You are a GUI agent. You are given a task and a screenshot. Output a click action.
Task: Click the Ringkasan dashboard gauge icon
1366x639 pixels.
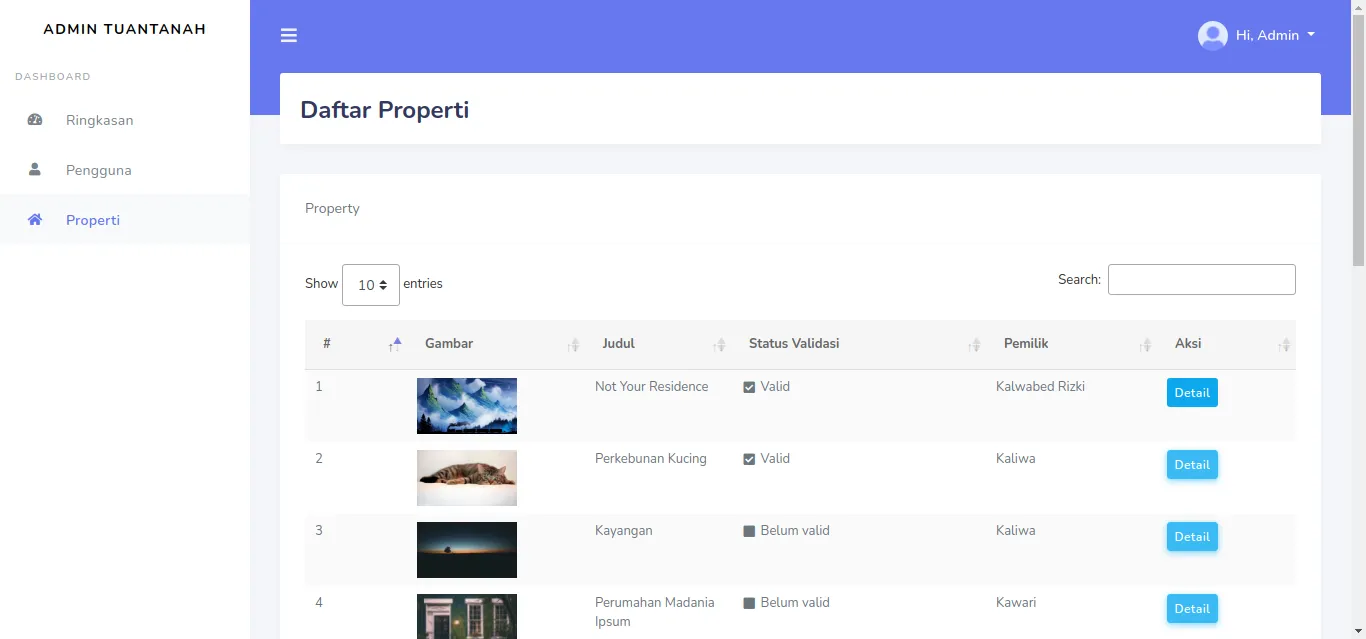[x=35, y=120]
